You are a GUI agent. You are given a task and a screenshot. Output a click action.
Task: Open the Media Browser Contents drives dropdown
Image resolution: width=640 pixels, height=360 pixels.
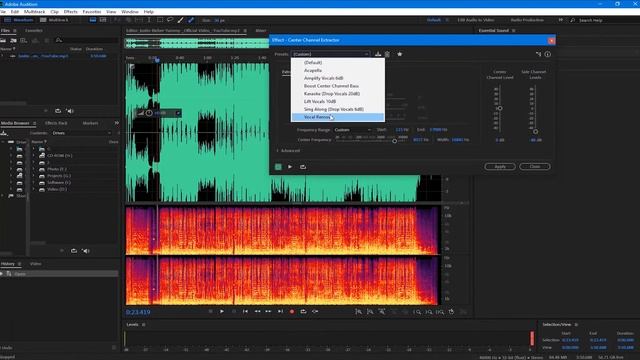[82, 133]
